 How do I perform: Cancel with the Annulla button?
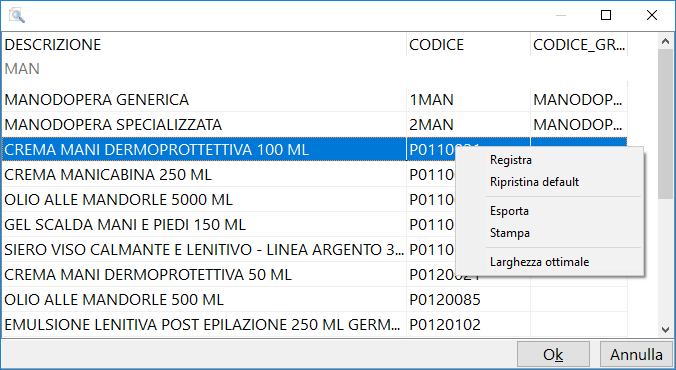(x=636, y=354)
